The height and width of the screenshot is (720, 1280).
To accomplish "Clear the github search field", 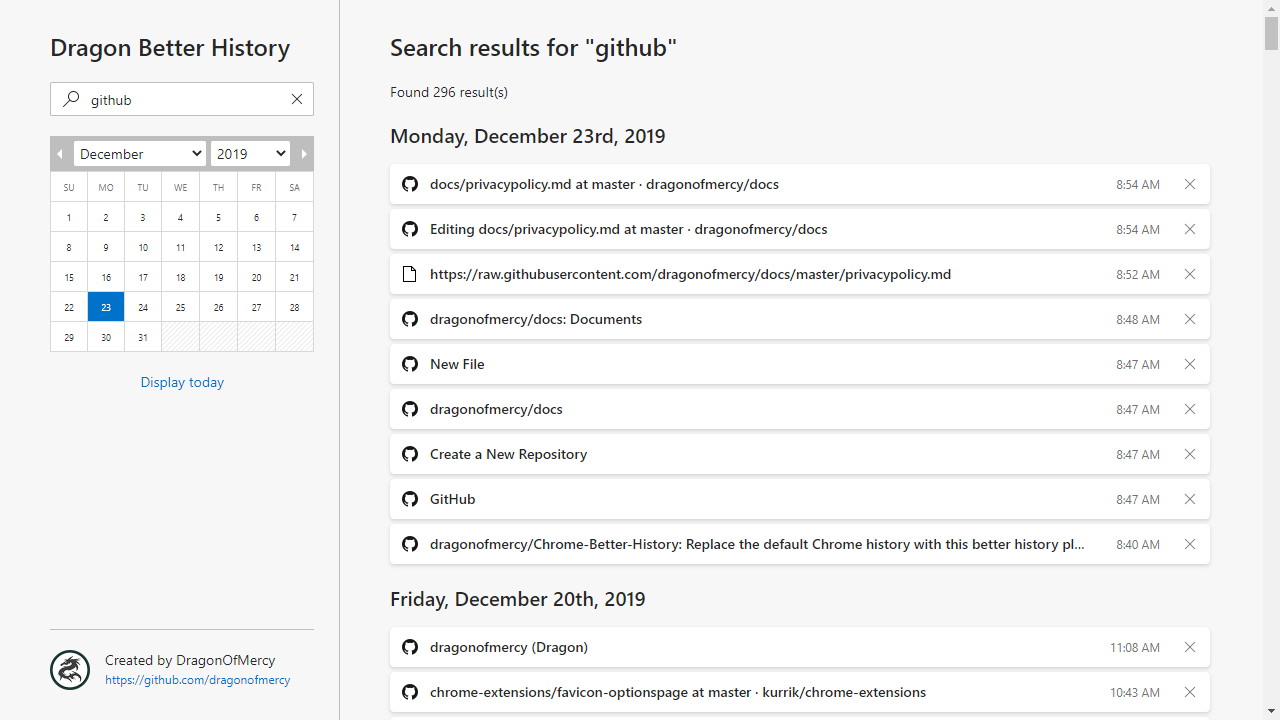I will (x=297, y=99).
